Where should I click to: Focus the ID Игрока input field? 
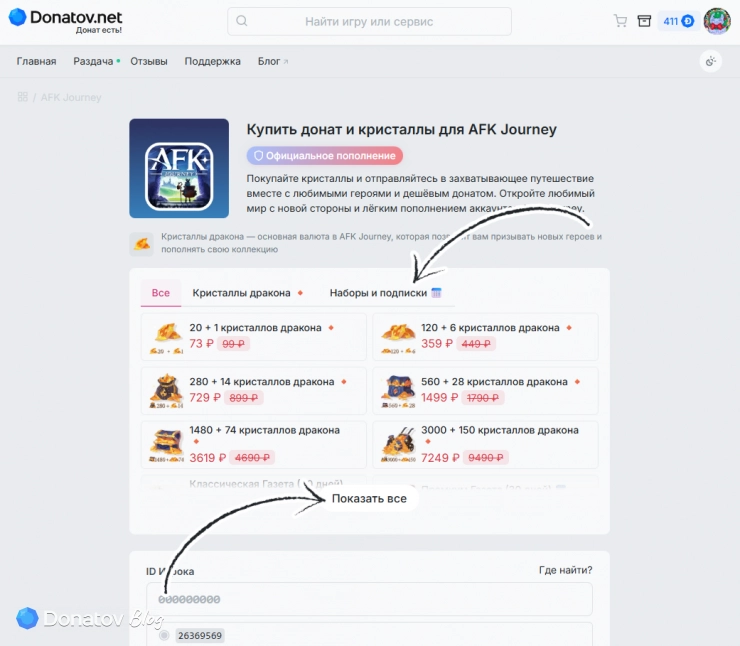[369, 599]
